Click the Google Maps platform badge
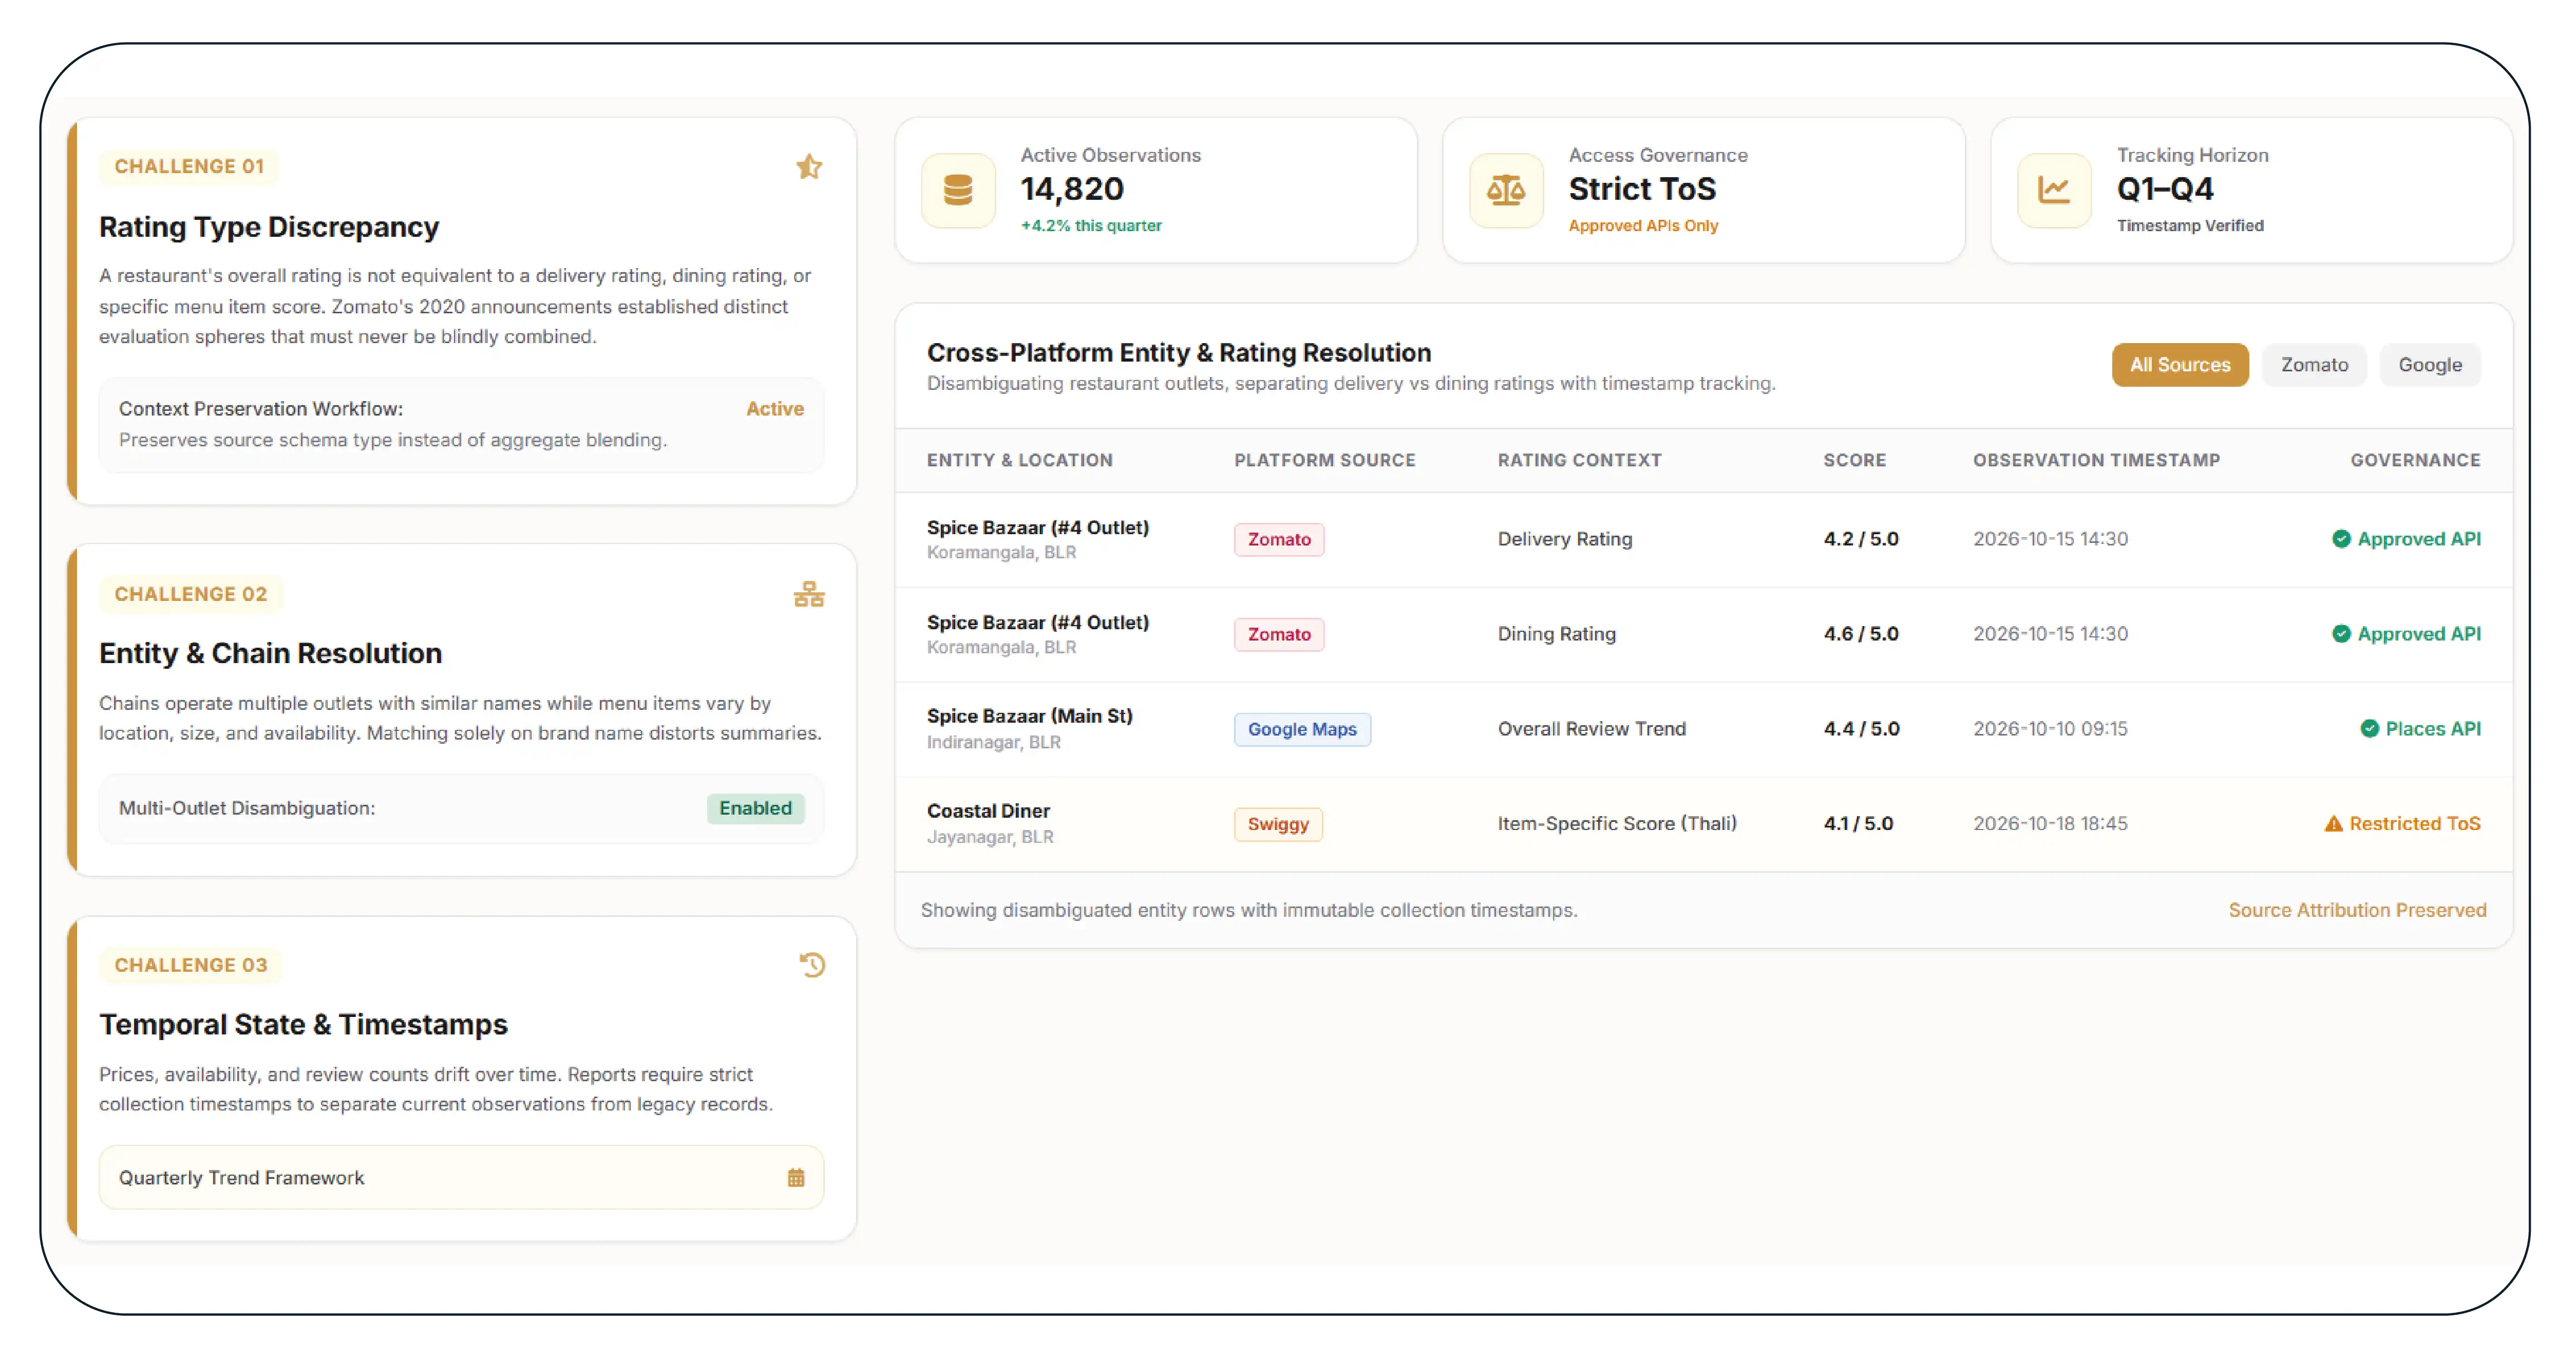Image resolution: width=2576 pixels, height=1357 pixels. pyautogui.click(x=1302, y=729)
